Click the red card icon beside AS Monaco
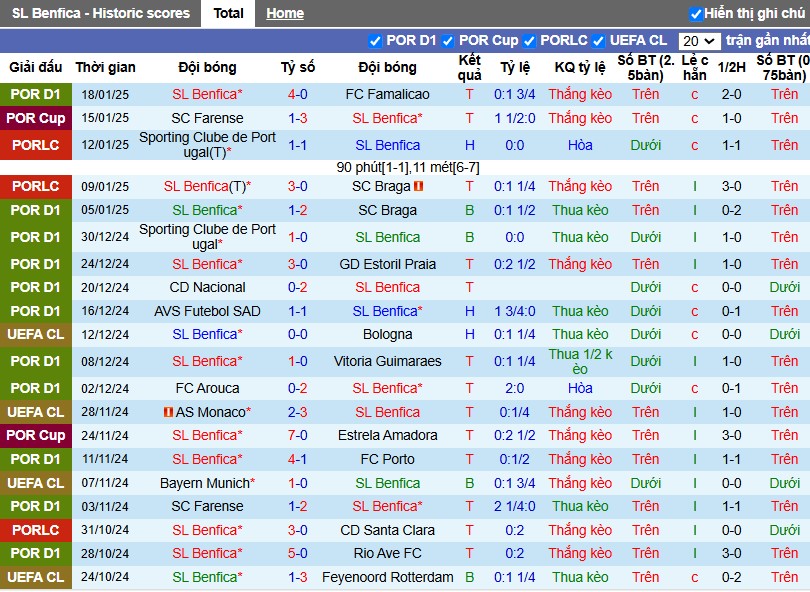Image resolution: width=810 pixels, height=592 pixels. (x=168, y=412)
